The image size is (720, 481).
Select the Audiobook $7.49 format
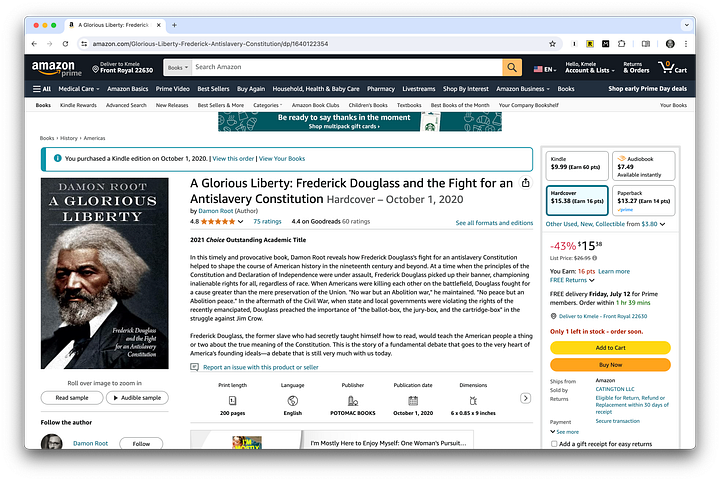pyautogui.click(x=644, y=166)
